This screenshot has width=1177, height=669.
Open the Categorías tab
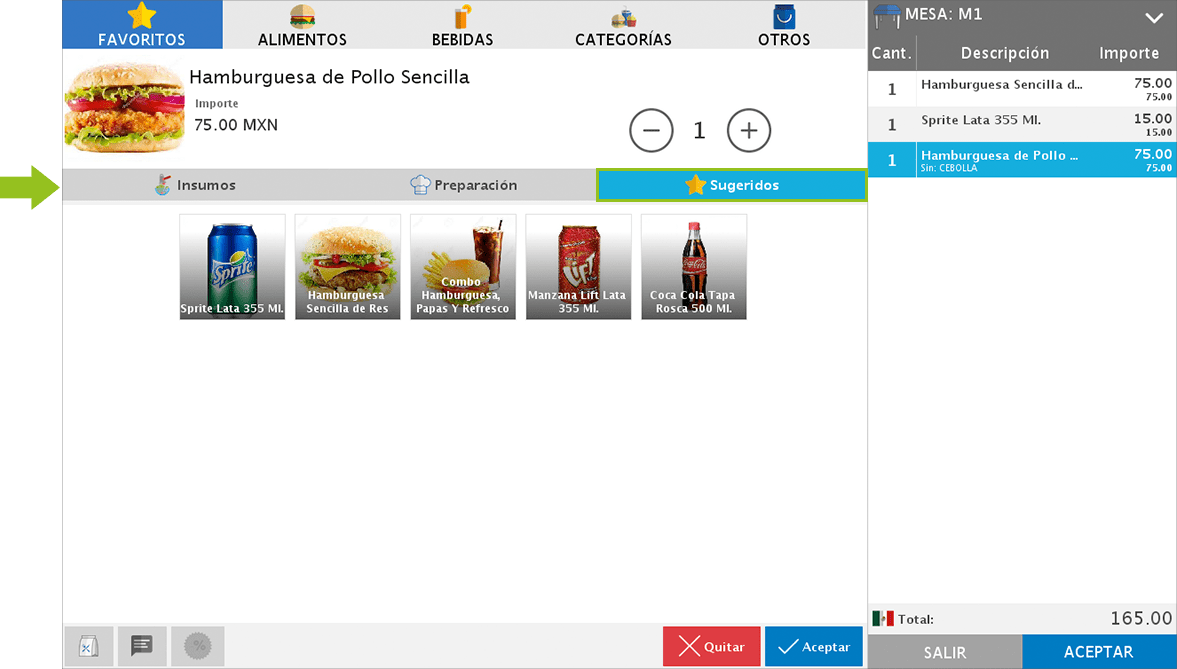(x=623, y=26)
